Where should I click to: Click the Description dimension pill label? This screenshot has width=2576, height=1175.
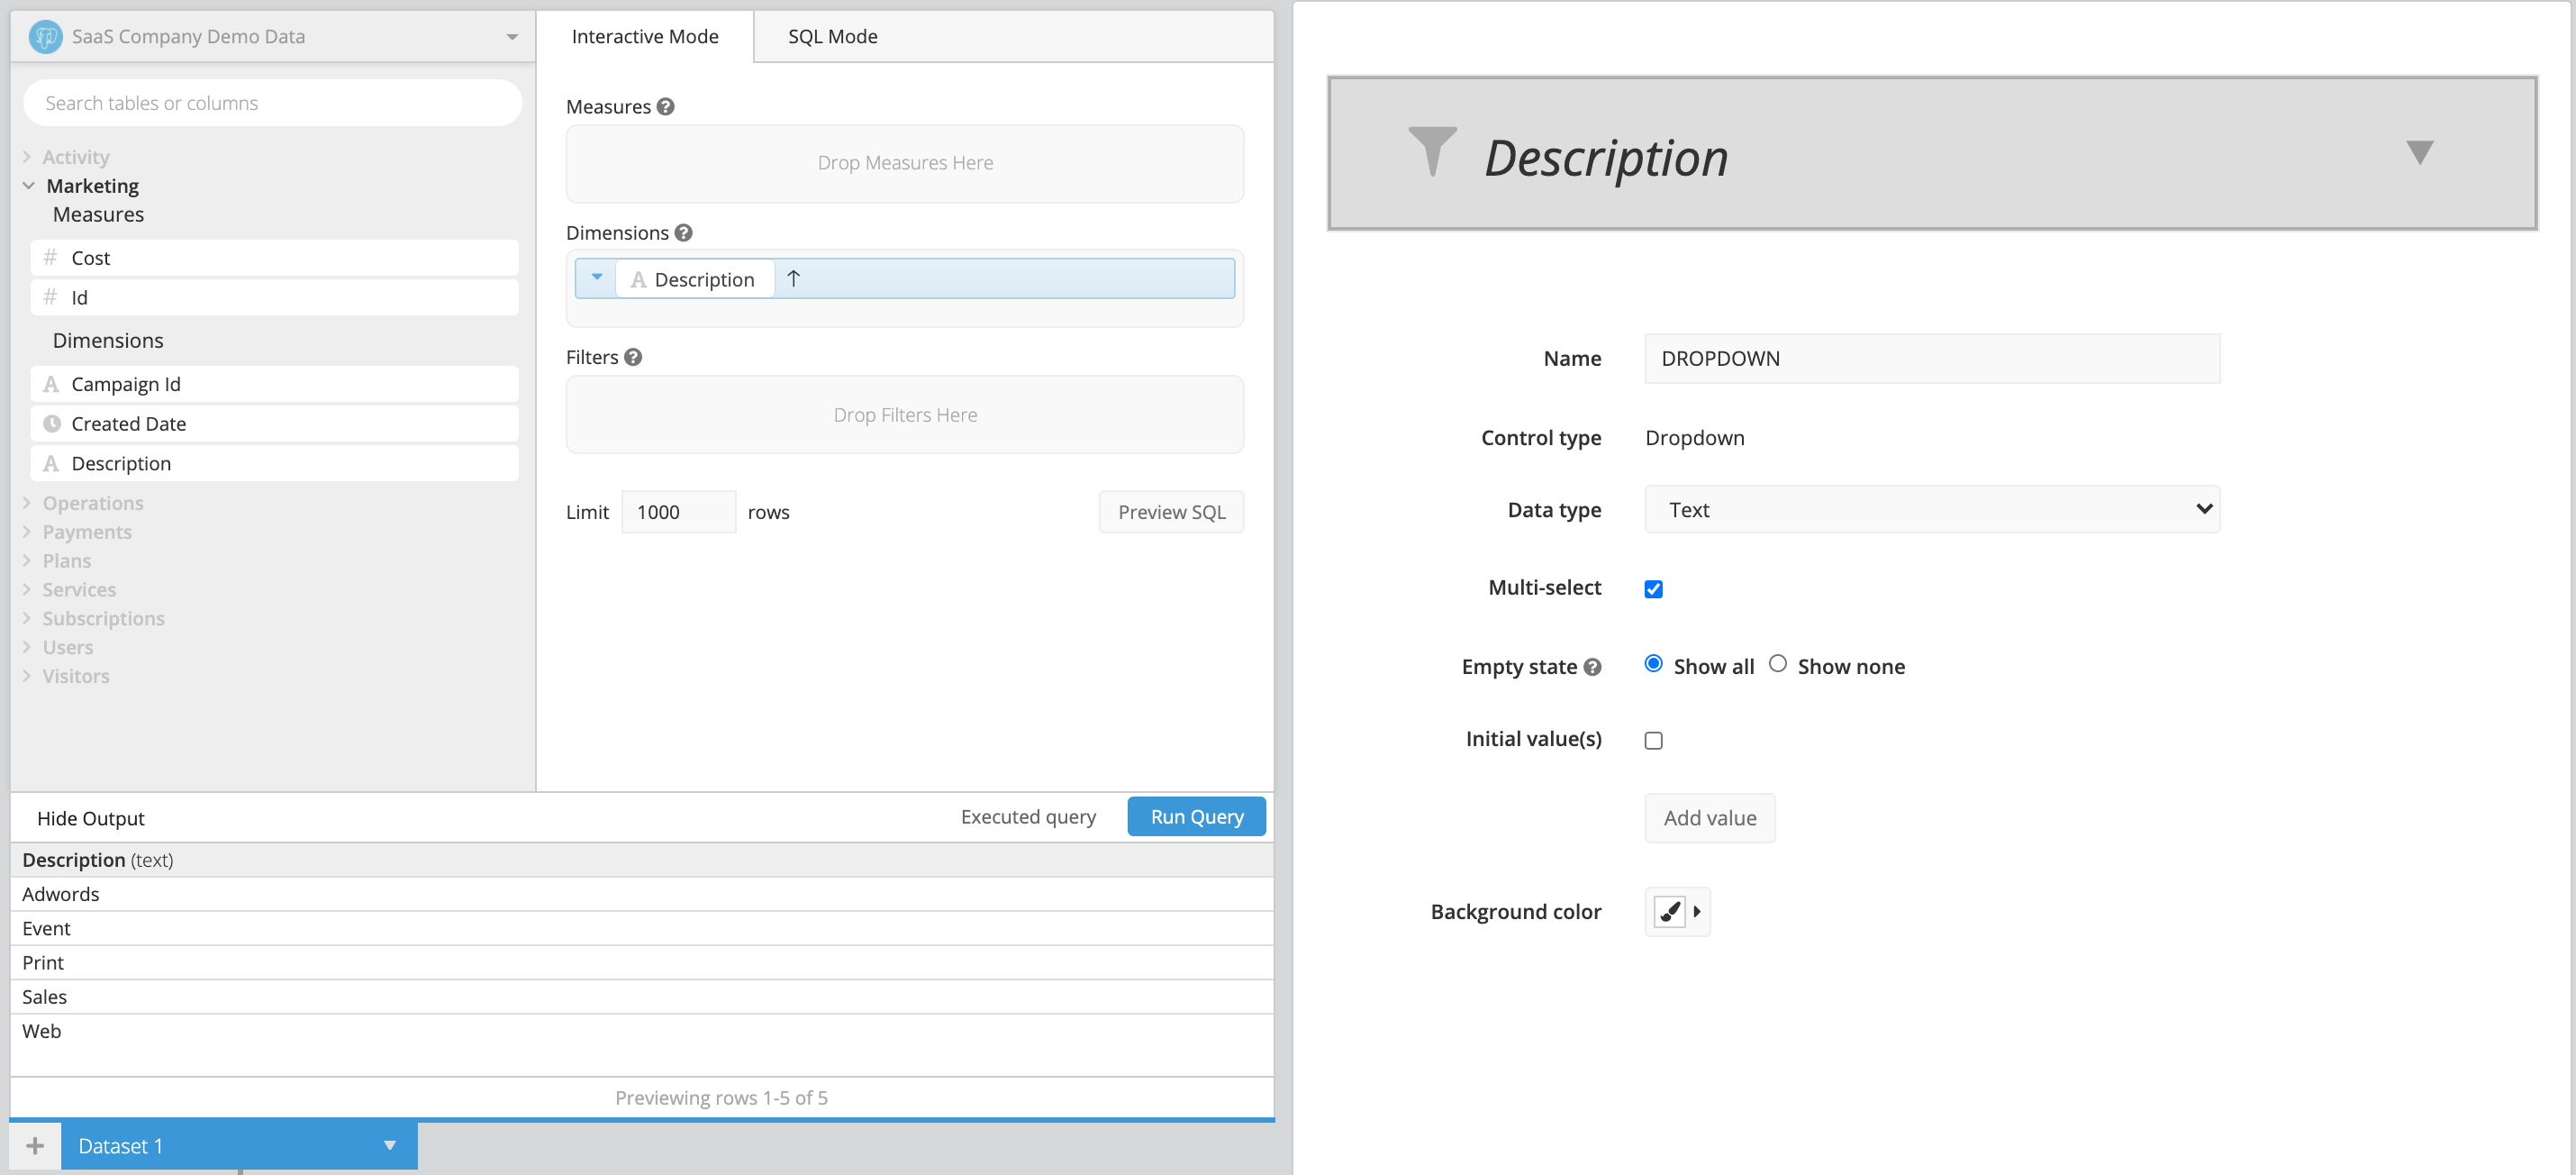tap(696, 280)
